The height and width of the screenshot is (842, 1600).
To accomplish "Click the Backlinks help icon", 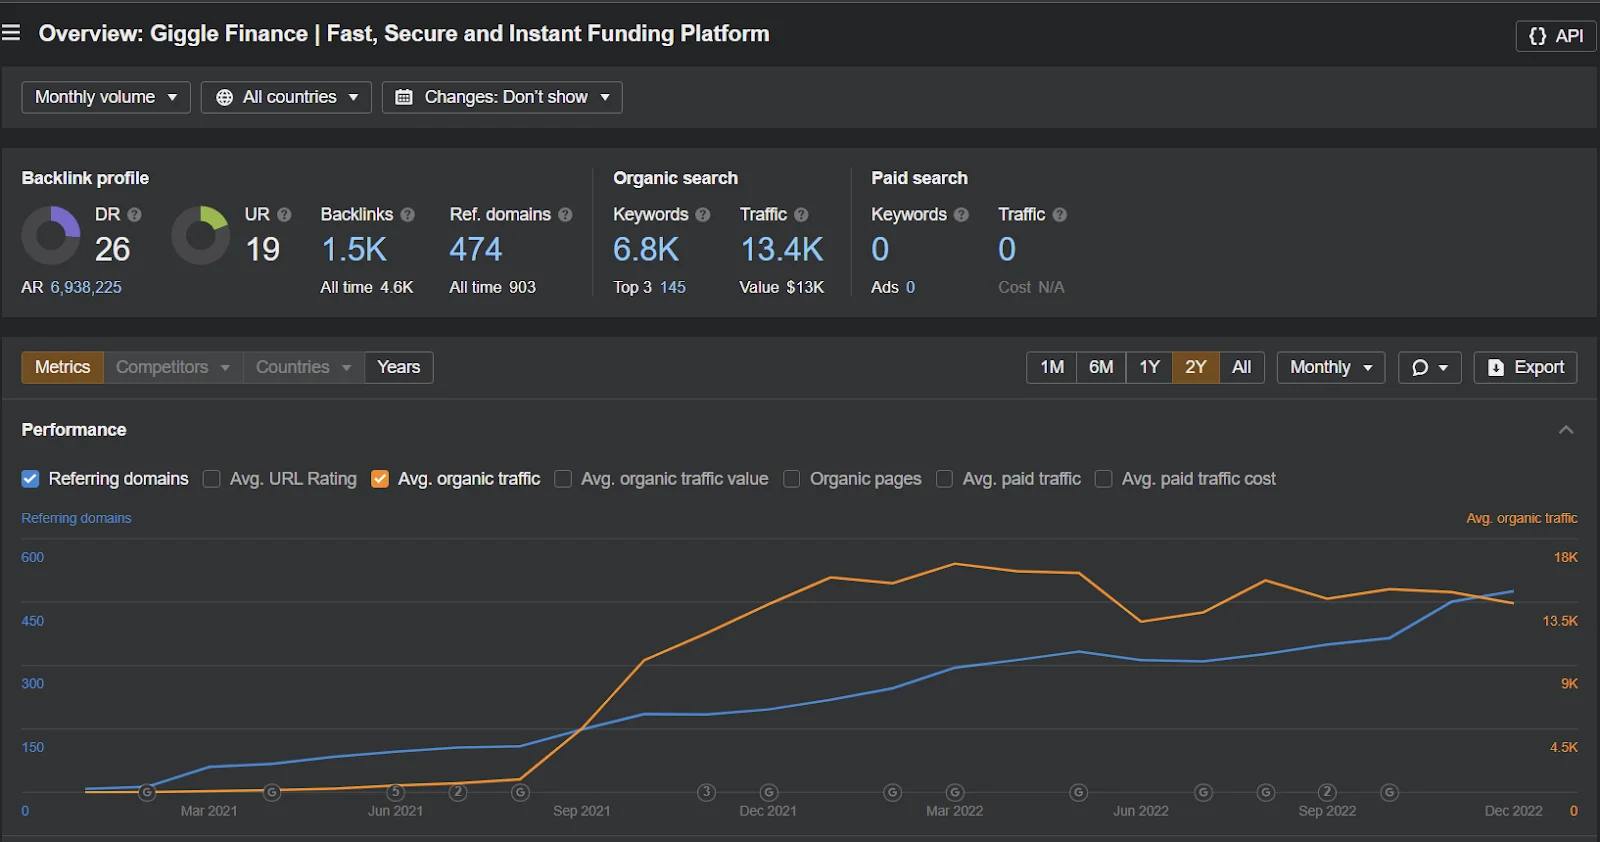I will coord(407,215).
